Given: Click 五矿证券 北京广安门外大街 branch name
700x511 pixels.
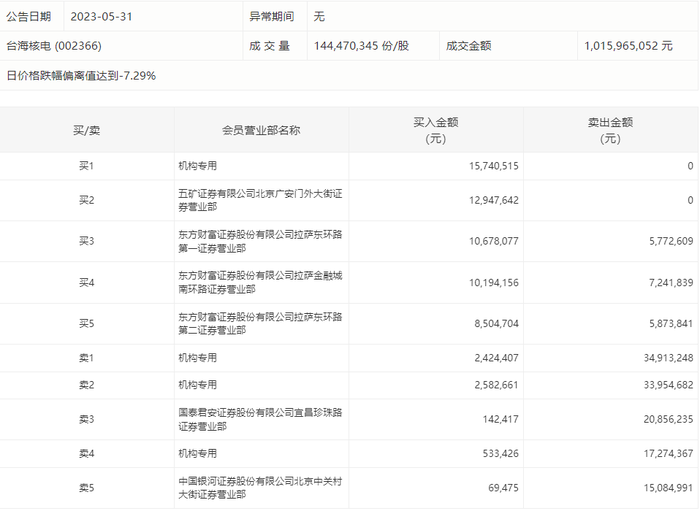Looking at the screenshot, I should (x=260, y=200).
